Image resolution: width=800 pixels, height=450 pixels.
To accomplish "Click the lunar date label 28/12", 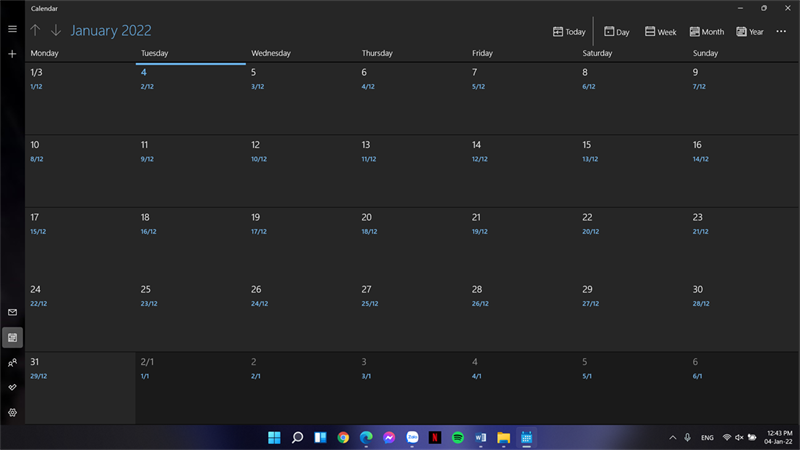I will [x=701, y=304].
